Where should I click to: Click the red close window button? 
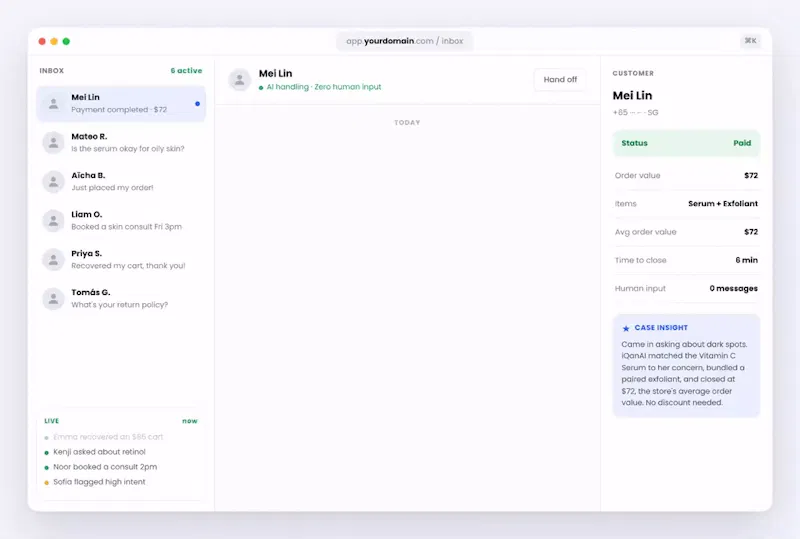(42, 41)
